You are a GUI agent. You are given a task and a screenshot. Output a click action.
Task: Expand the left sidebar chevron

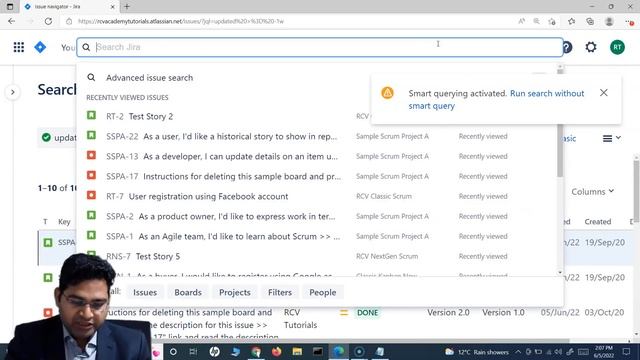[x=13, y=92]
